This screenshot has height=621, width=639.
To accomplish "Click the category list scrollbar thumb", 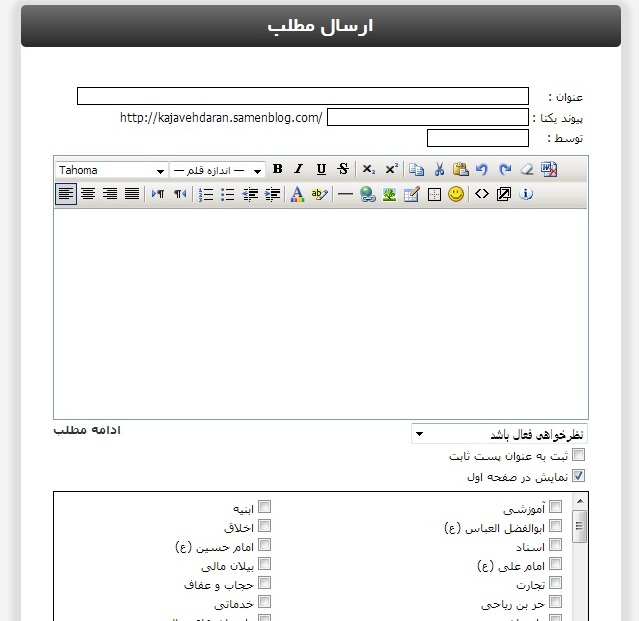I will click(x=580, y=526).
